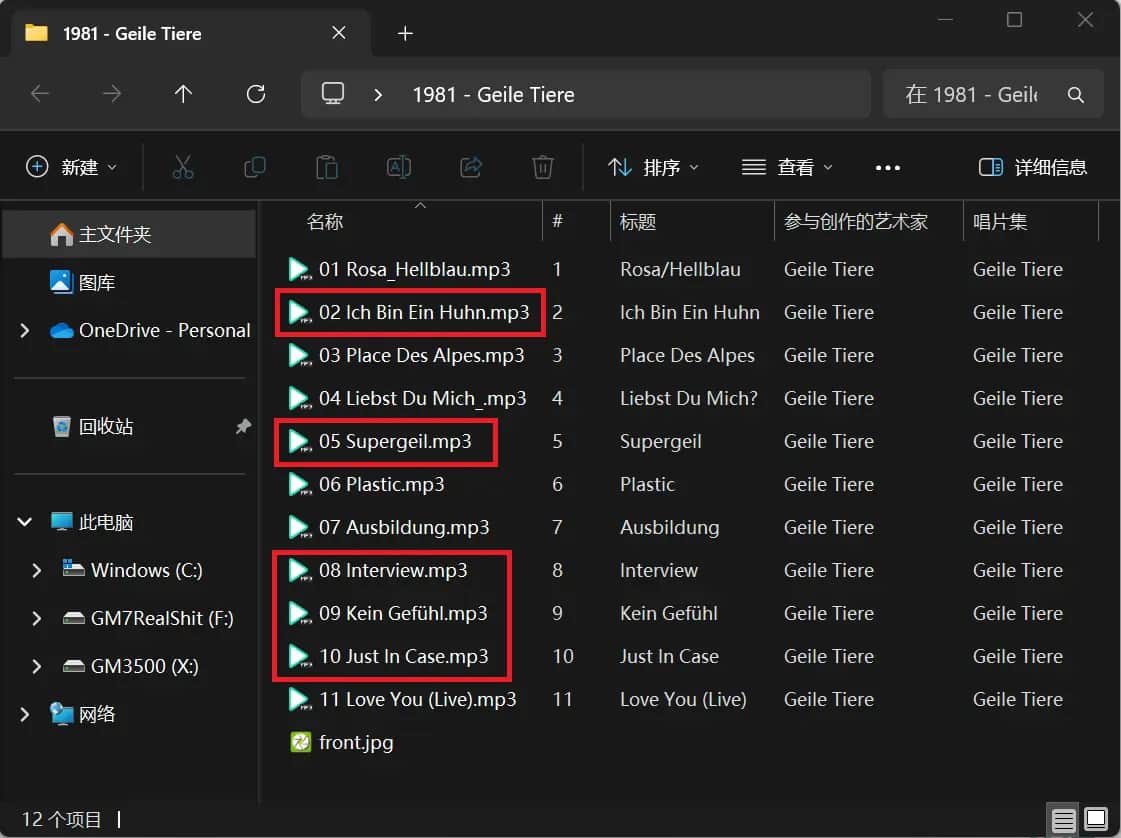Select file 11 Love You (Live).mp3
This screenshot has width=1121, height=838.
418,699
